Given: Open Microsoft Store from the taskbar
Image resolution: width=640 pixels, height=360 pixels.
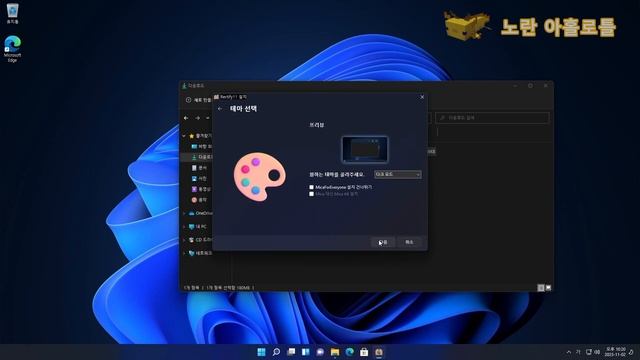Looking at the screenshot, I should click(364, 352).
